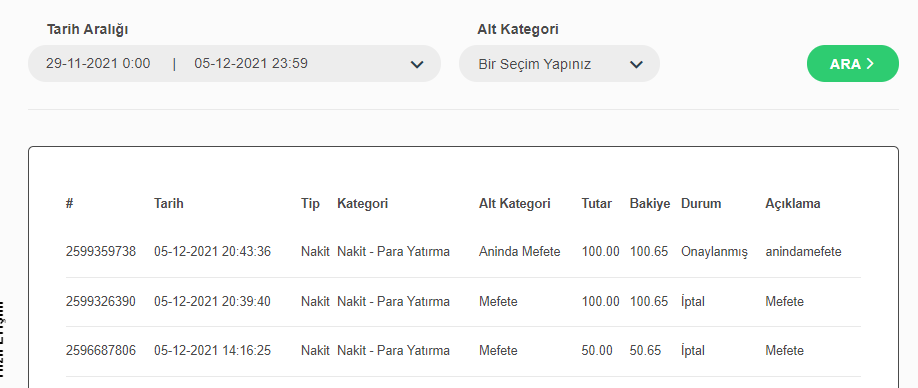Click the Bakiye column header

point(650,204)
